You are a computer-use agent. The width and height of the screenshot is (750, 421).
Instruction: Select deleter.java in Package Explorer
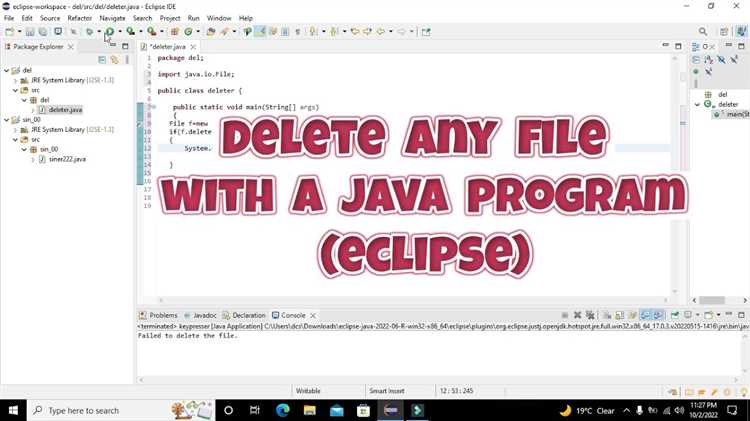click(66, 110)
